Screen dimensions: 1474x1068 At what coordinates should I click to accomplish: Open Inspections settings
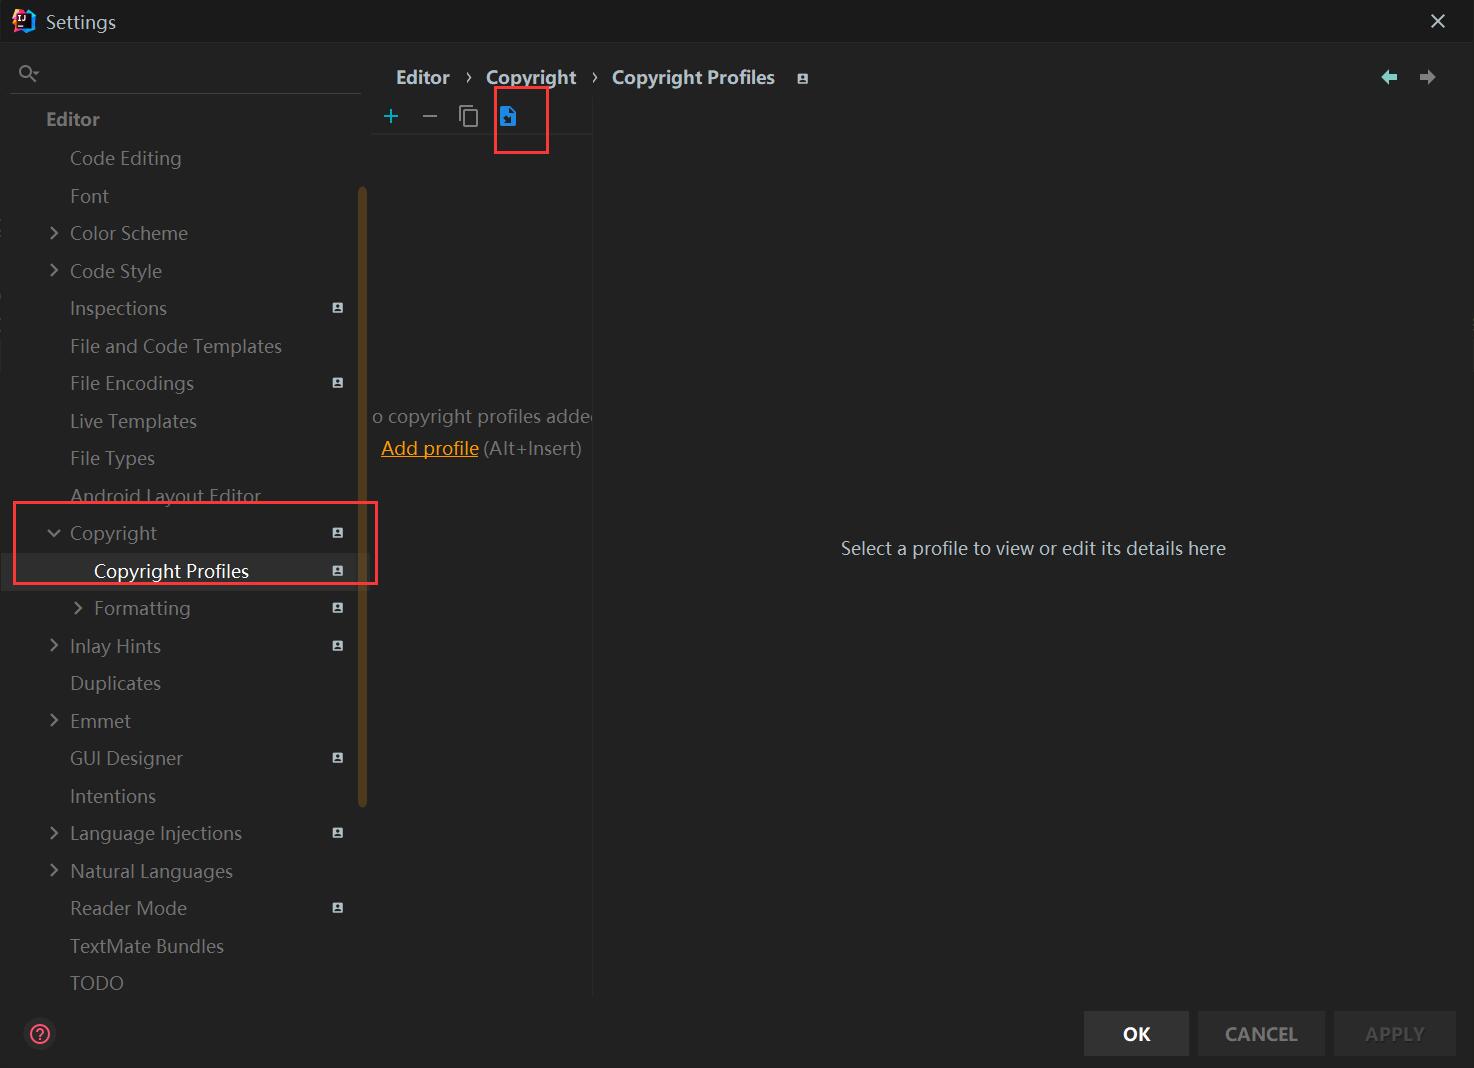coord(118,308)
